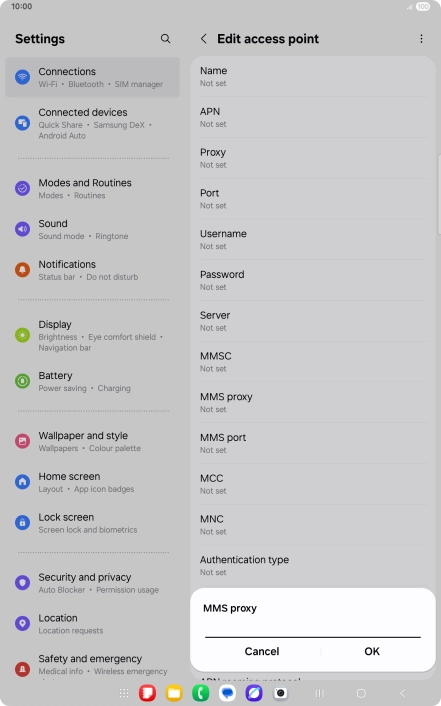This screenshot has height=706, width=441.
Task: Open Modes and Routines settings
Action: [x=92, y=189]
